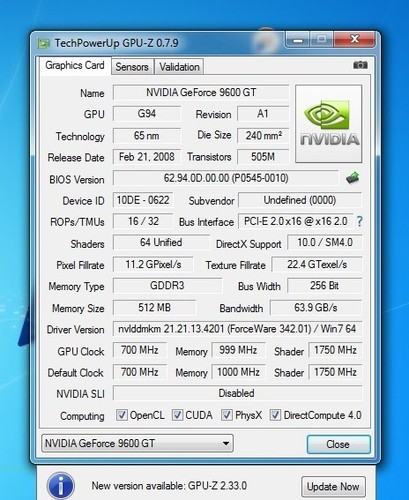Click the GPU Clock row Shader 1750 MHz

(x=335, y=350)
